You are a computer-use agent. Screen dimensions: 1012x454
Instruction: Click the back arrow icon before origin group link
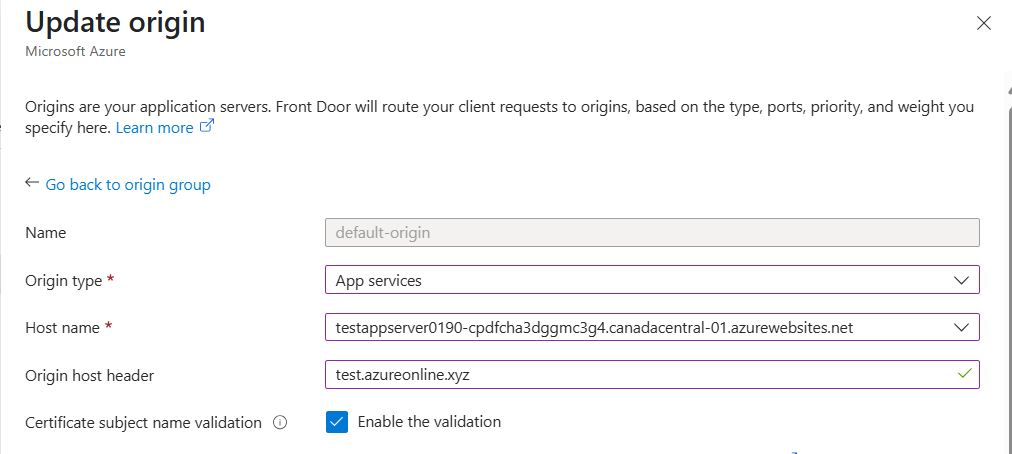coord(32,183)
